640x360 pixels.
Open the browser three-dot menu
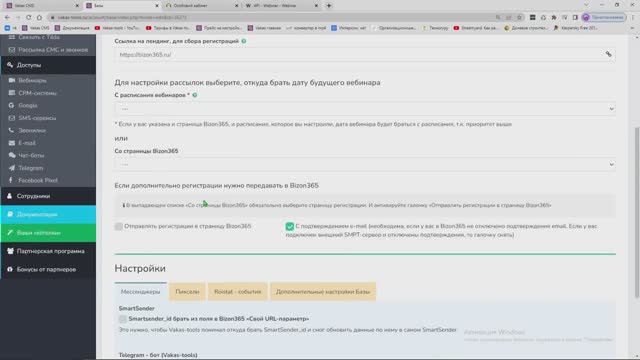click(x=633, y=18)
